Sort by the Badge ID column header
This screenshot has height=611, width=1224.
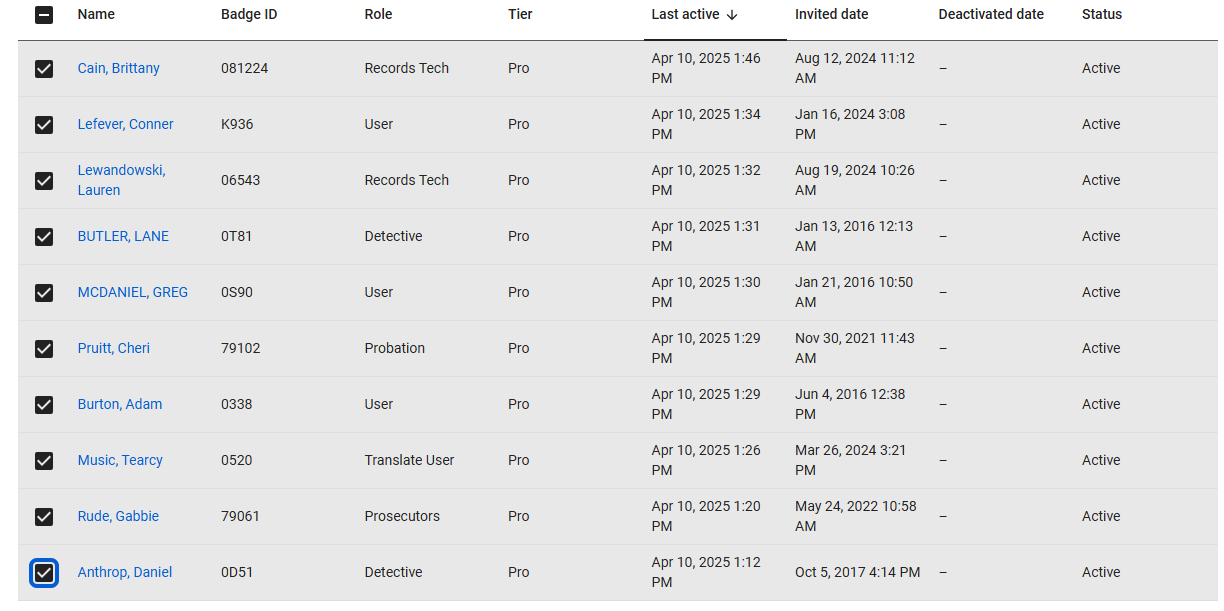click(x=249, y=15)
